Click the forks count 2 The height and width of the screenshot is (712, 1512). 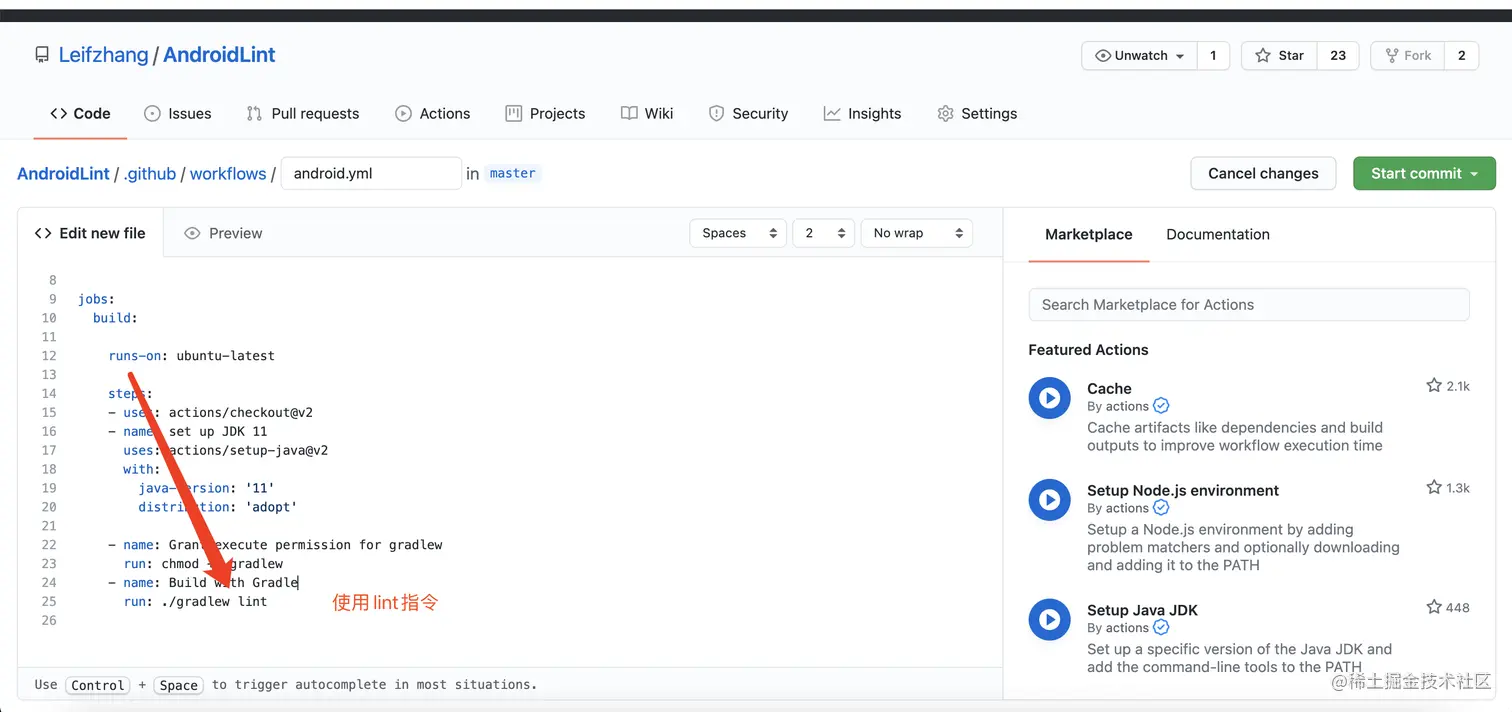click(1461, 56)
